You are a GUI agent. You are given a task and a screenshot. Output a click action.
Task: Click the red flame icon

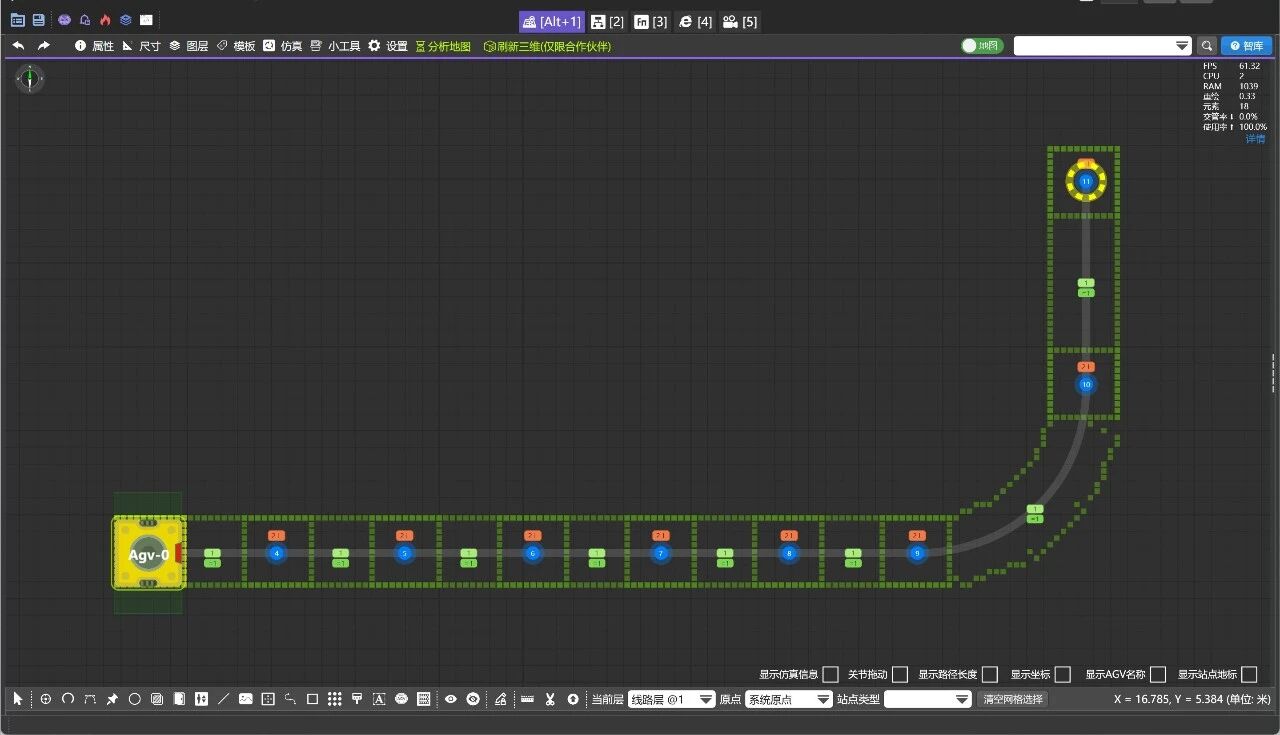[x=105, y=20]
